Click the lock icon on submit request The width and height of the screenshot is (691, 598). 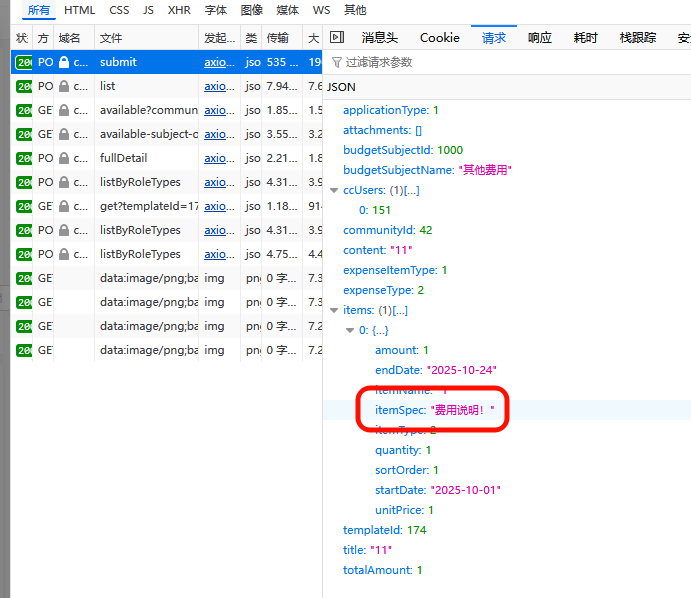pyautogui.click(x=65, y=62)
